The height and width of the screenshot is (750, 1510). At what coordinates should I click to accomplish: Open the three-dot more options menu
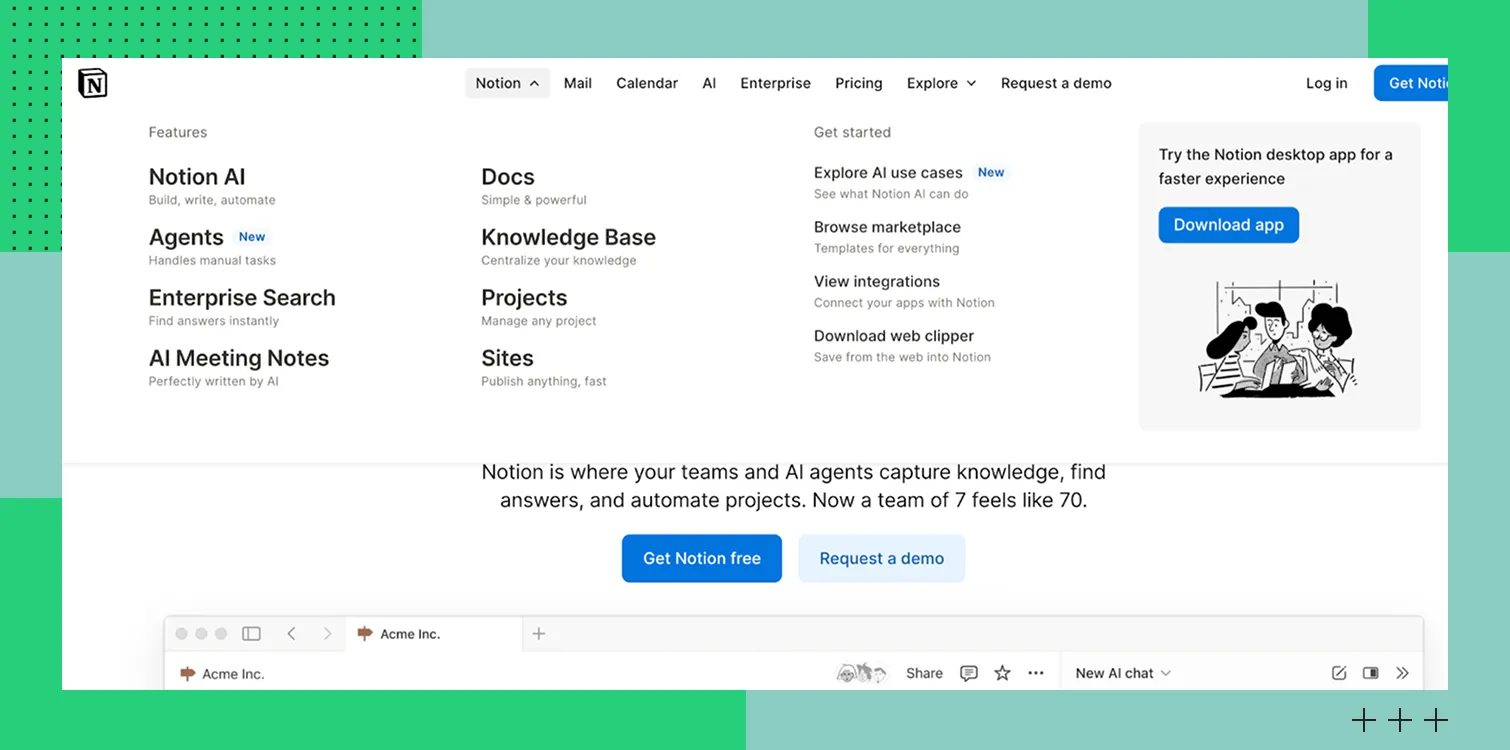click(x=1036, y=674)
